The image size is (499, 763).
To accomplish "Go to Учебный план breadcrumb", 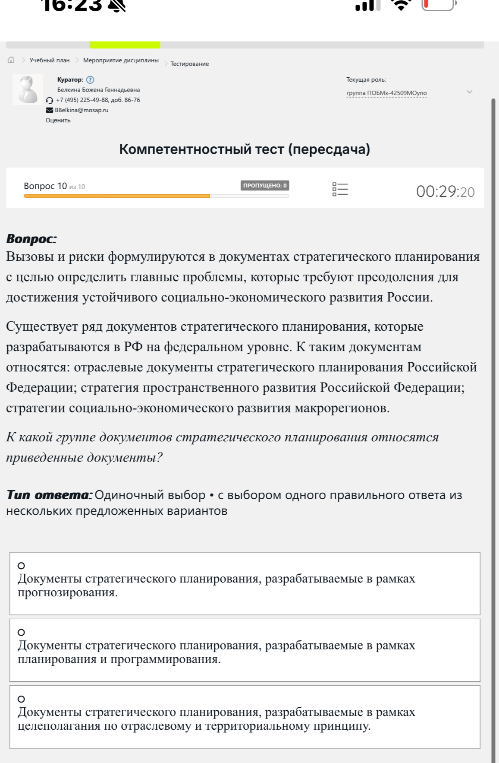I will 50,60.
